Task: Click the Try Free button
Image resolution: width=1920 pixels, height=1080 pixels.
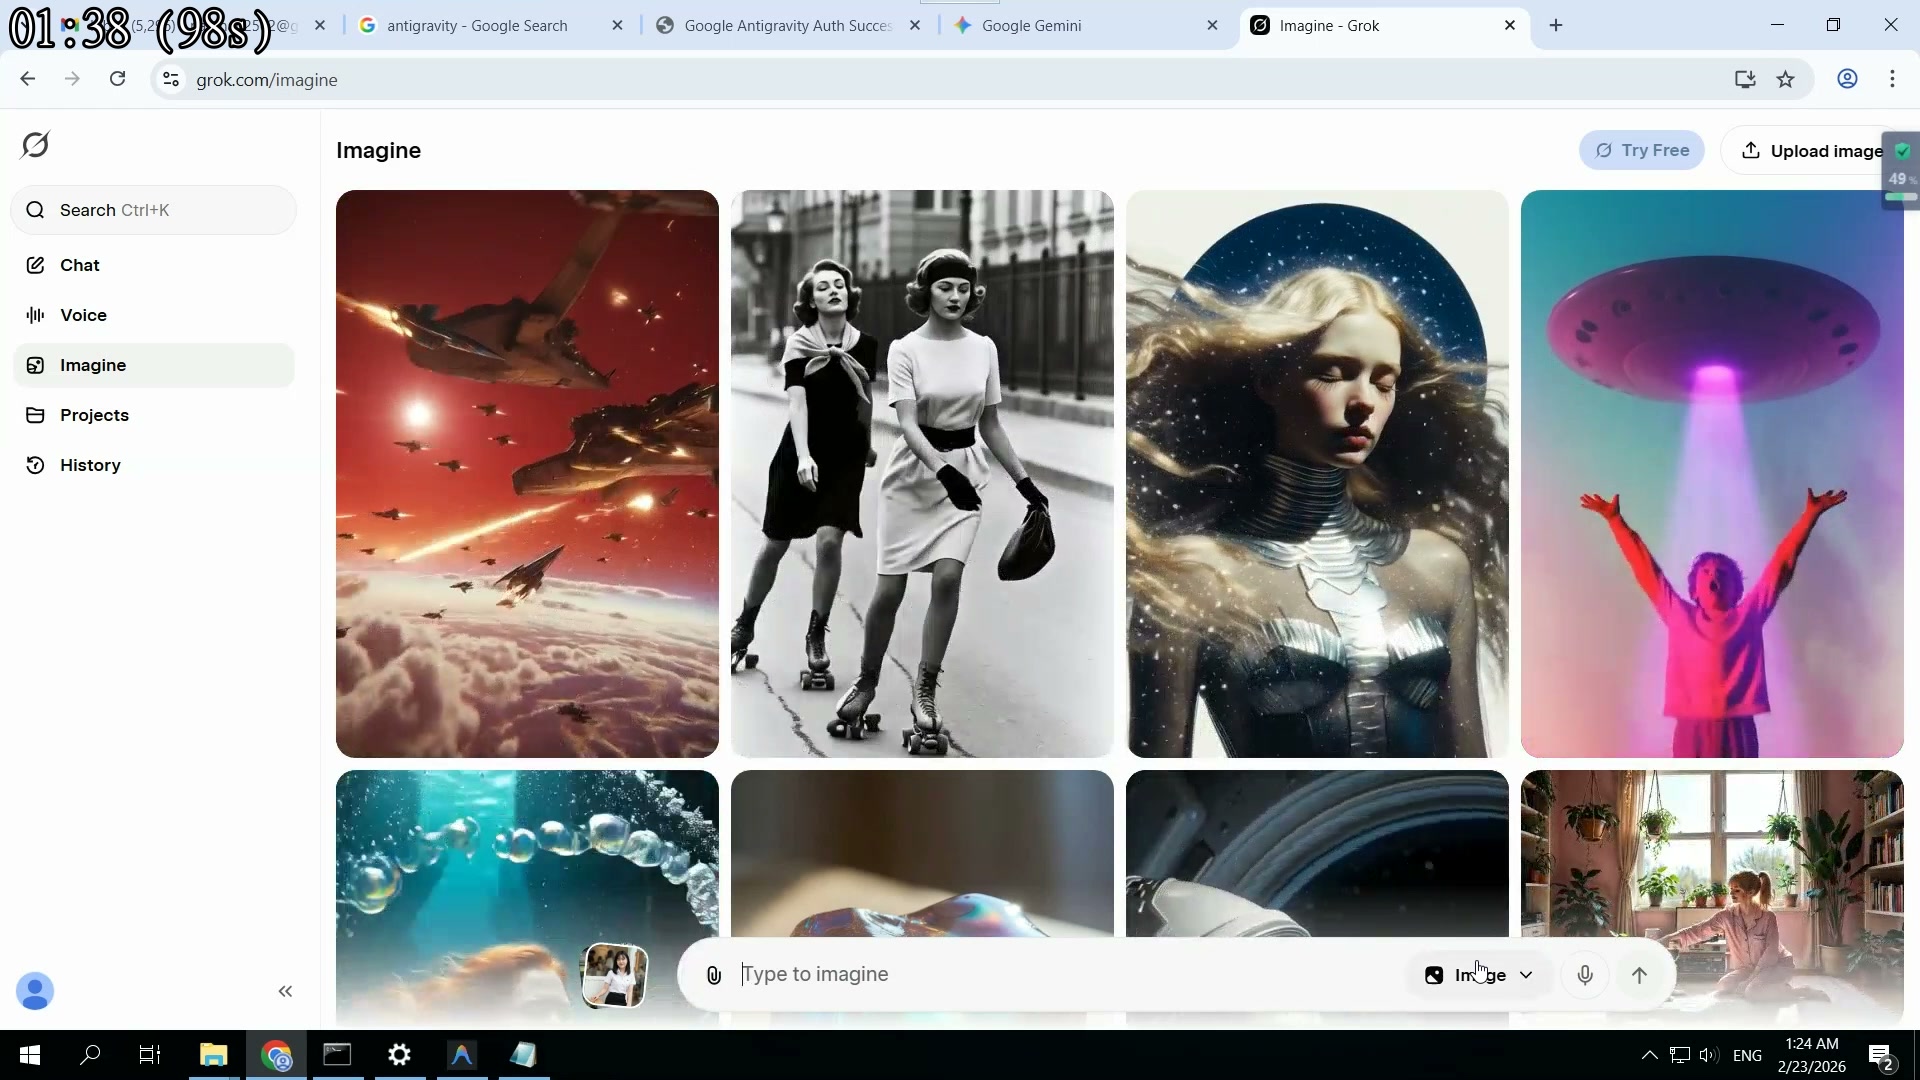Action: coord(1641,150)
